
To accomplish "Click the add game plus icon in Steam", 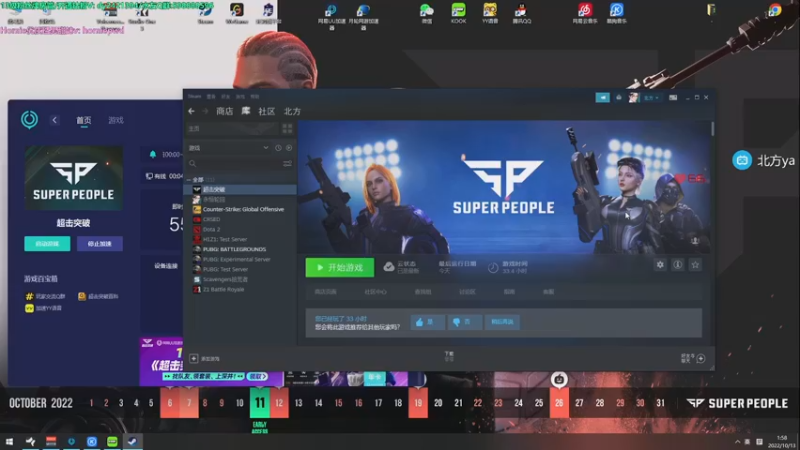I will click(193, 359).
